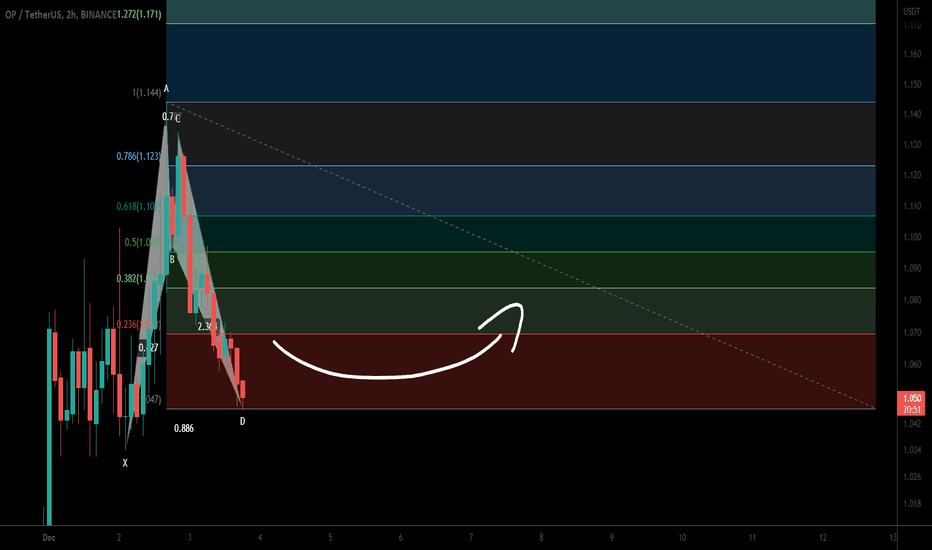Click day 10 on the time axis
The width and height of the screenshot is (932, 550).
click(682, 538)
